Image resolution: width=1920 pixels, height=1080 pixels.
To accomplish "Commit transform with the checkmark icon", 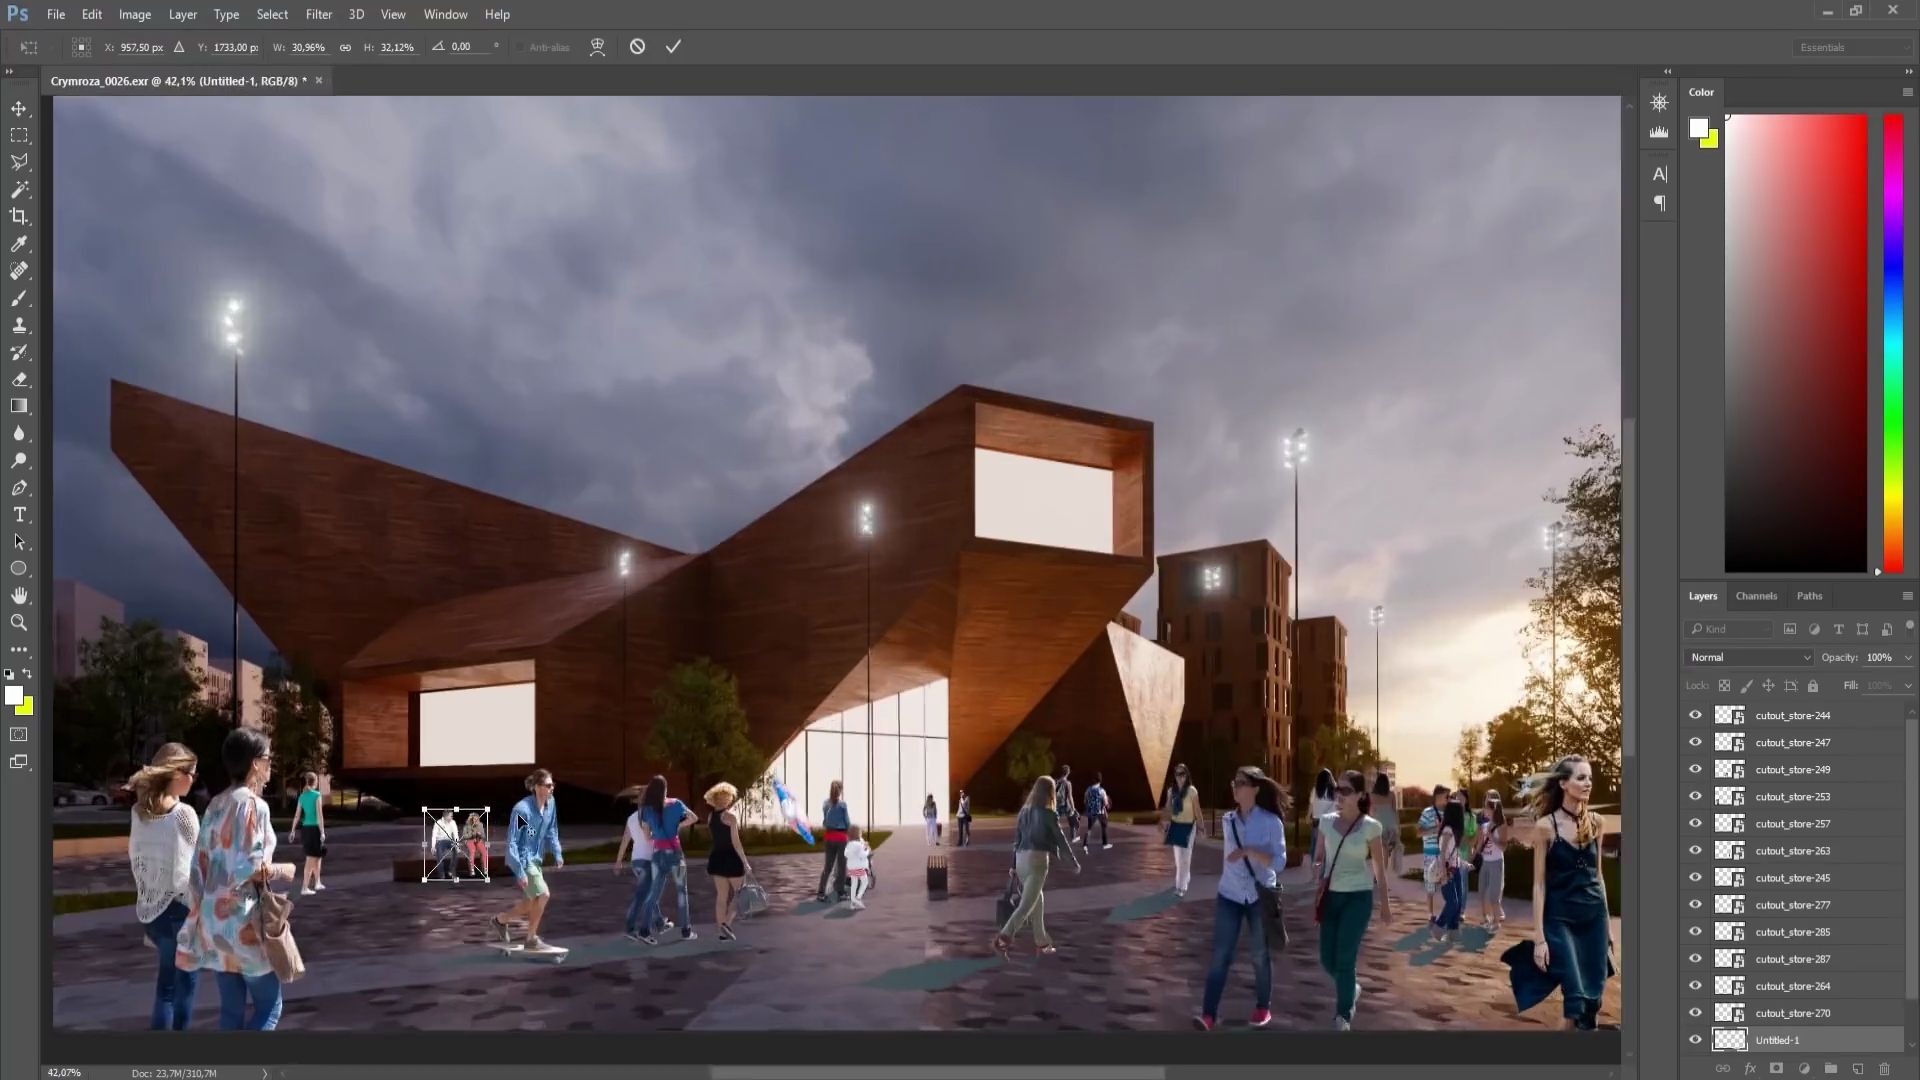I will click(x=673, y=47).
